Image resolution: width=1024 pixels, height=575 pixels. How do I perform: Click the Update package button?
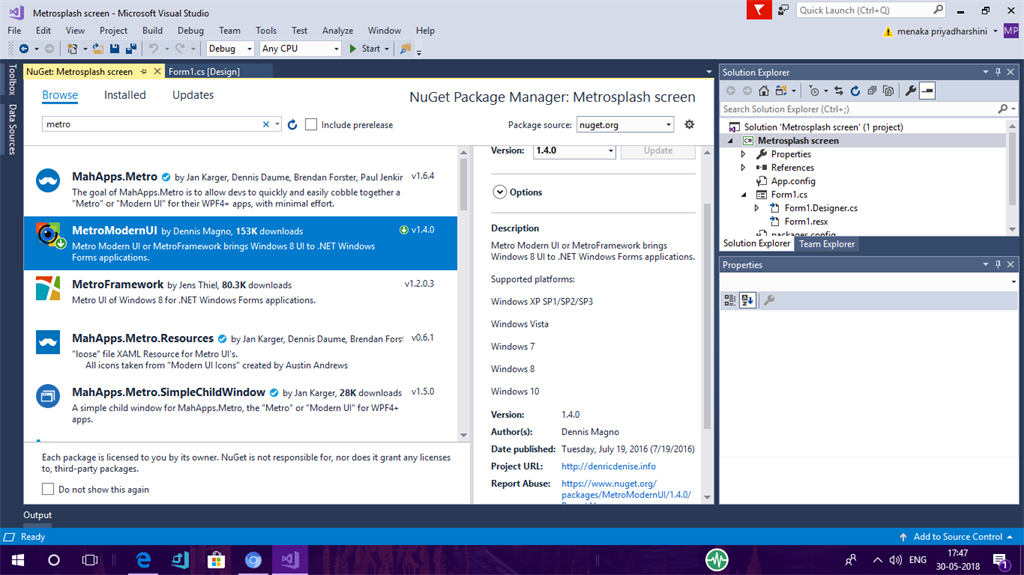pos(658,150)
